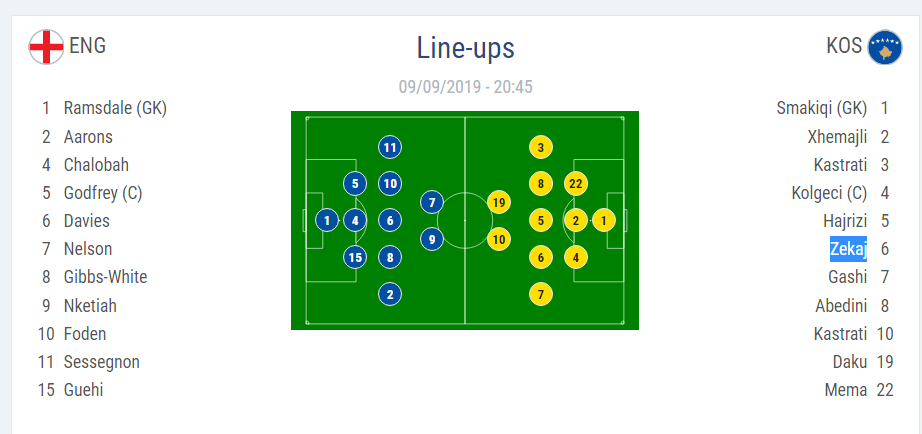Click Kosovo goalkeeper marker on pitch
The width and height of the screenshot is (922, 434).
(603, 220)
